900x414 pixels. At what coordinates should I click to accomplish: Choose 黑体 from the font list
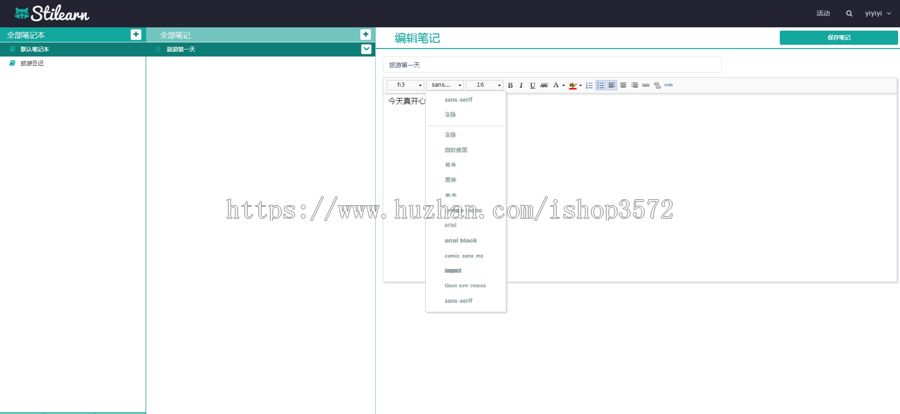(x=451, y=180)
